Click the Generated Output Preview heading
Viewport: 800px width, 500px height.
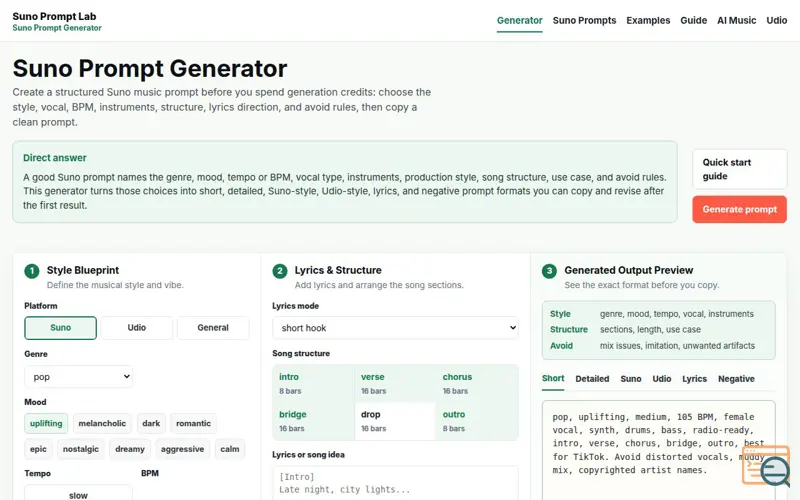[x=629, y=270]
